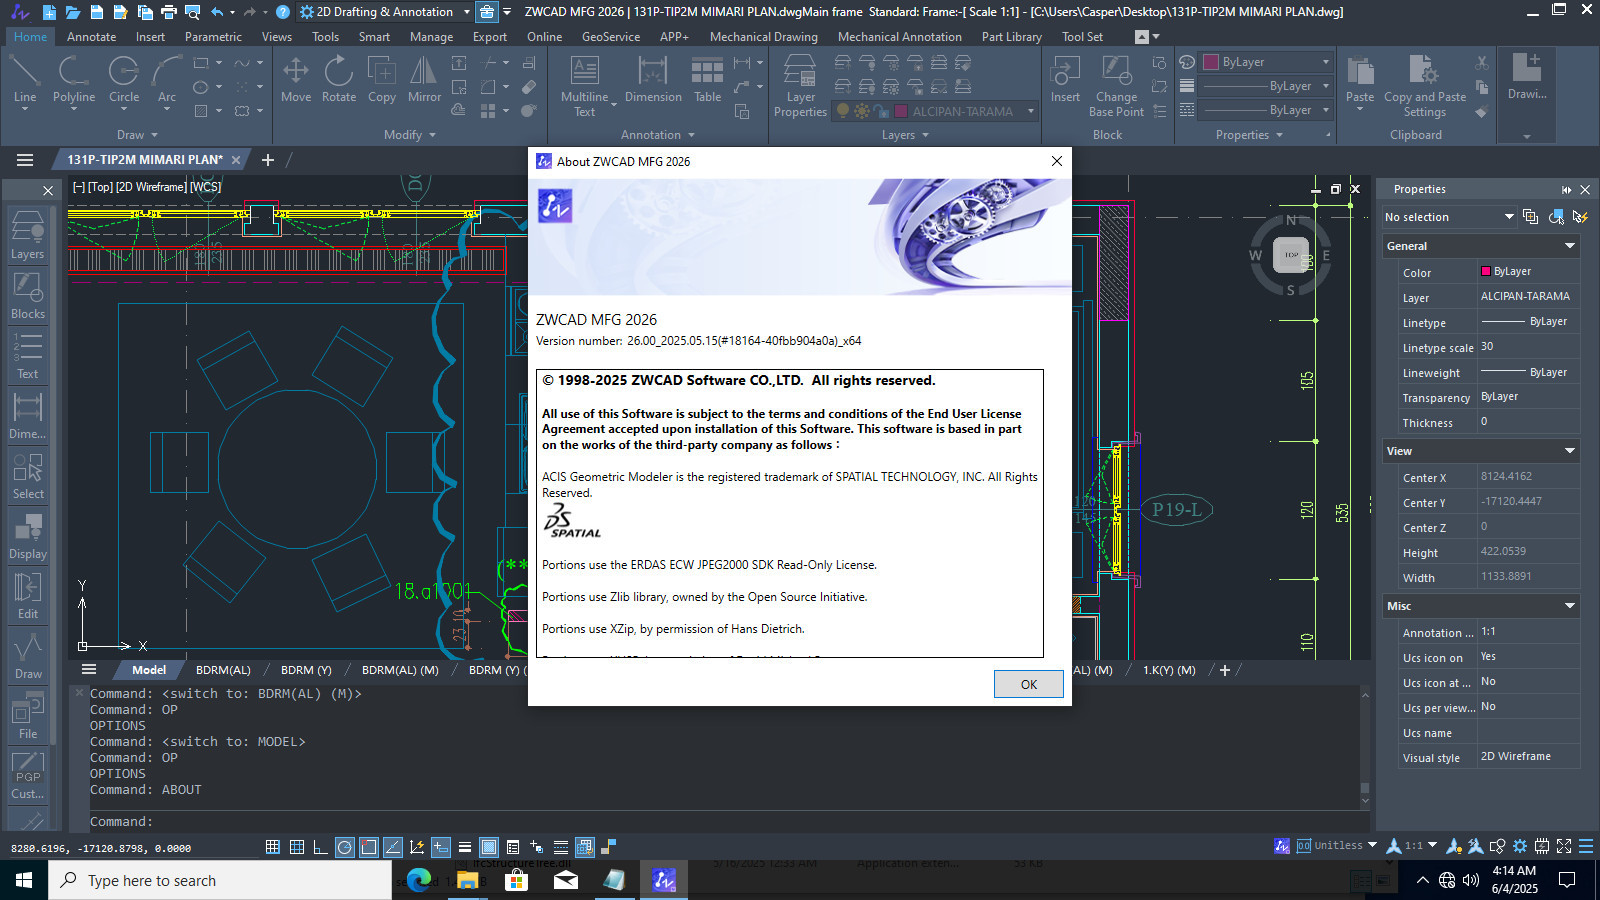Activate the Rotate tool

click(x=338, y=80)
